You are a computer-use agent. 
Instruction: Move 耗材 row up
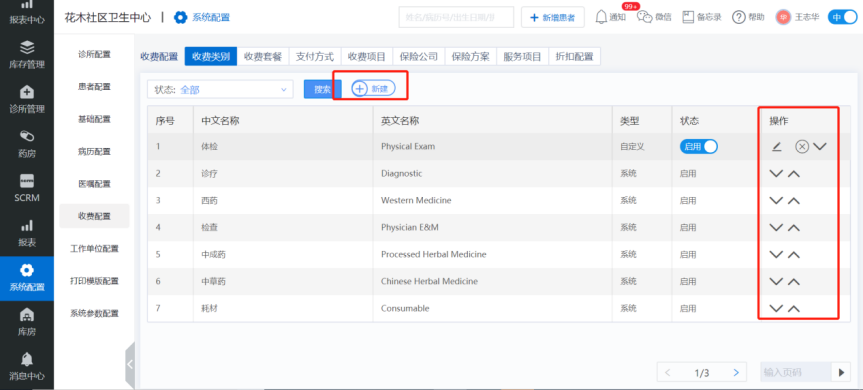tap(794, 308)
